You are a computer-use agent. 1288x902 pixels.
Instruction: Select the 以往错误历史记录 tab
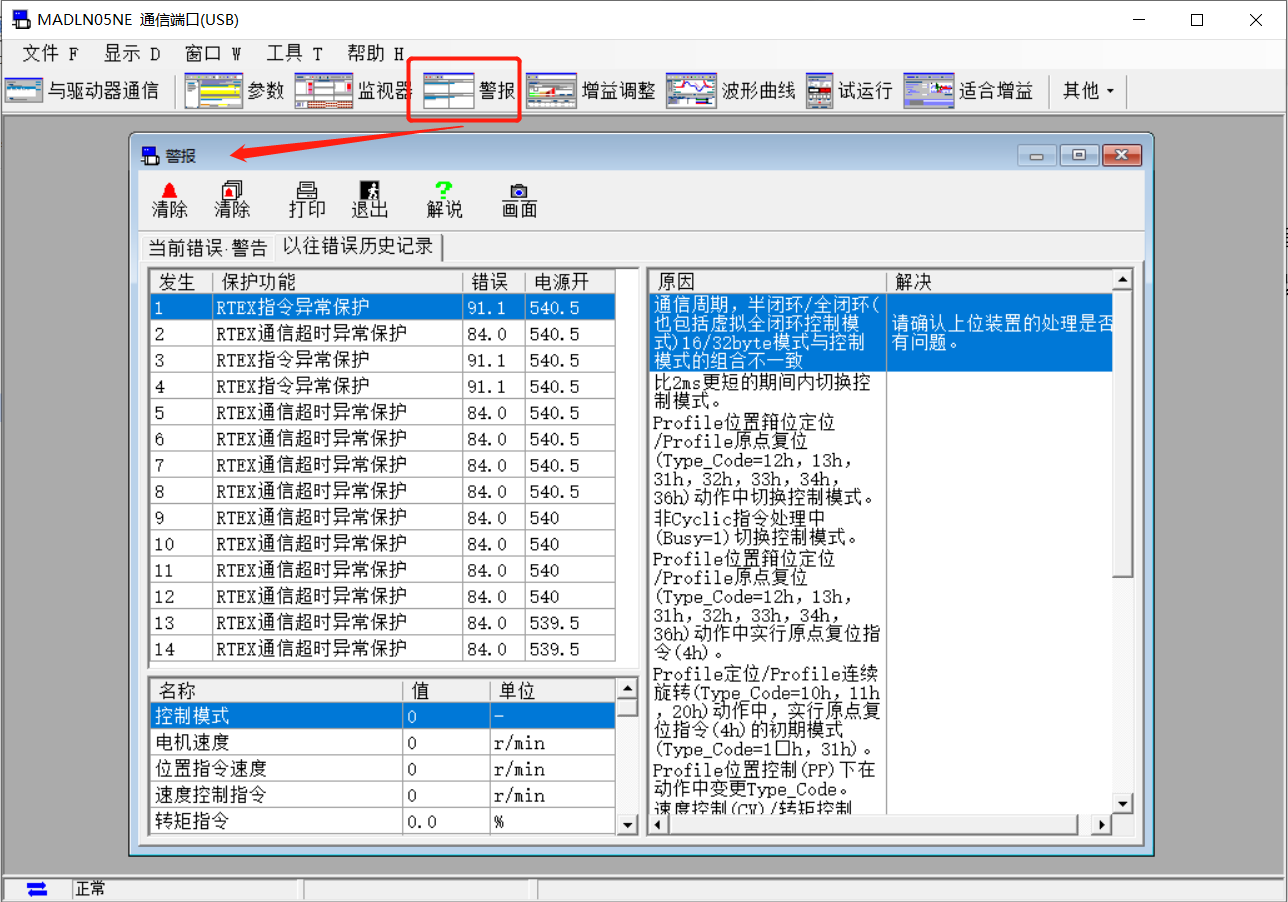(x=358, y=246)
